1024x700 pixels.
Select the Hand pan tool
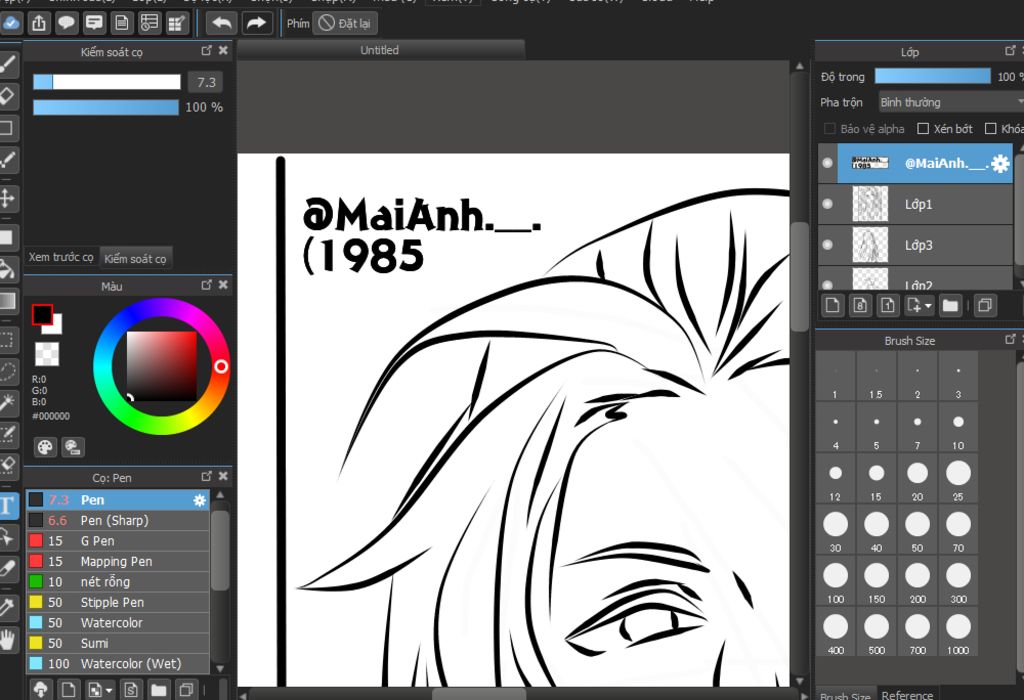tap(8, 639)
